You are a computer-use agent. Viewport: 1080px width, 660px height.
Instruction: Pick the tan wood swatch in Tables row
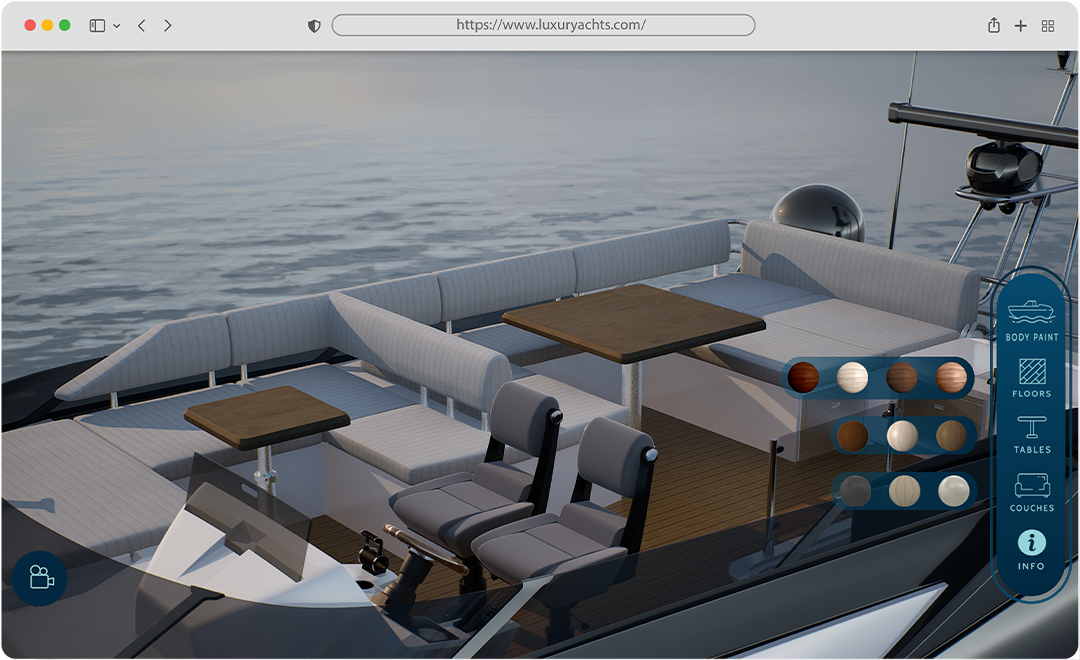click(x=951, y=435)
